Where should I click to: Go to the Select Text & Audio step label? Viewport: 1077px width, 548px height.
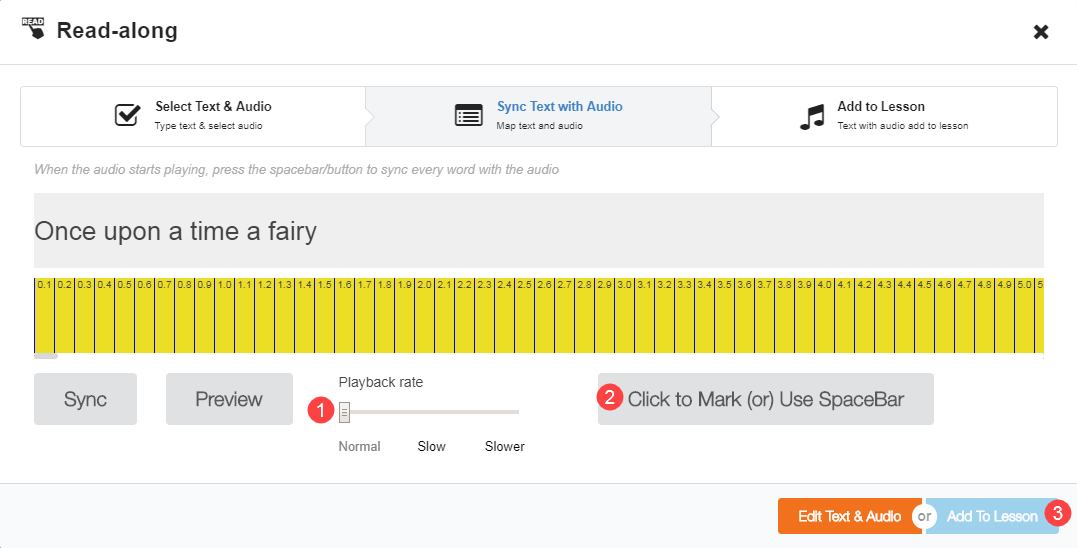213,107
